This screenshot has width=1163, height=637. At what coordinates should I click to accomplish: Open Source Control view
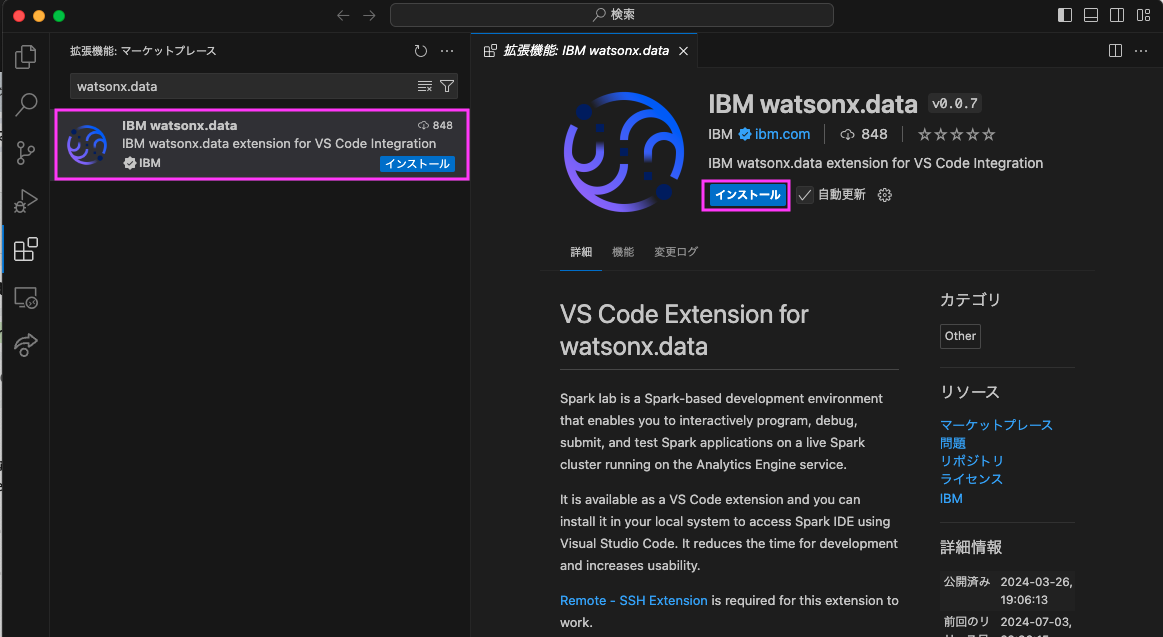25,153
